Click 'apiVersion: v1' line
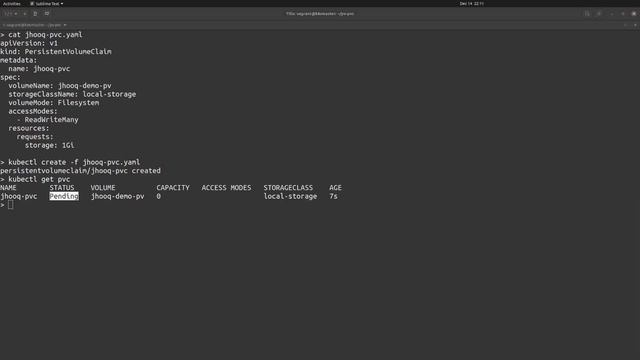The width and height of the screenshot is (640, 360). (29, 43)
